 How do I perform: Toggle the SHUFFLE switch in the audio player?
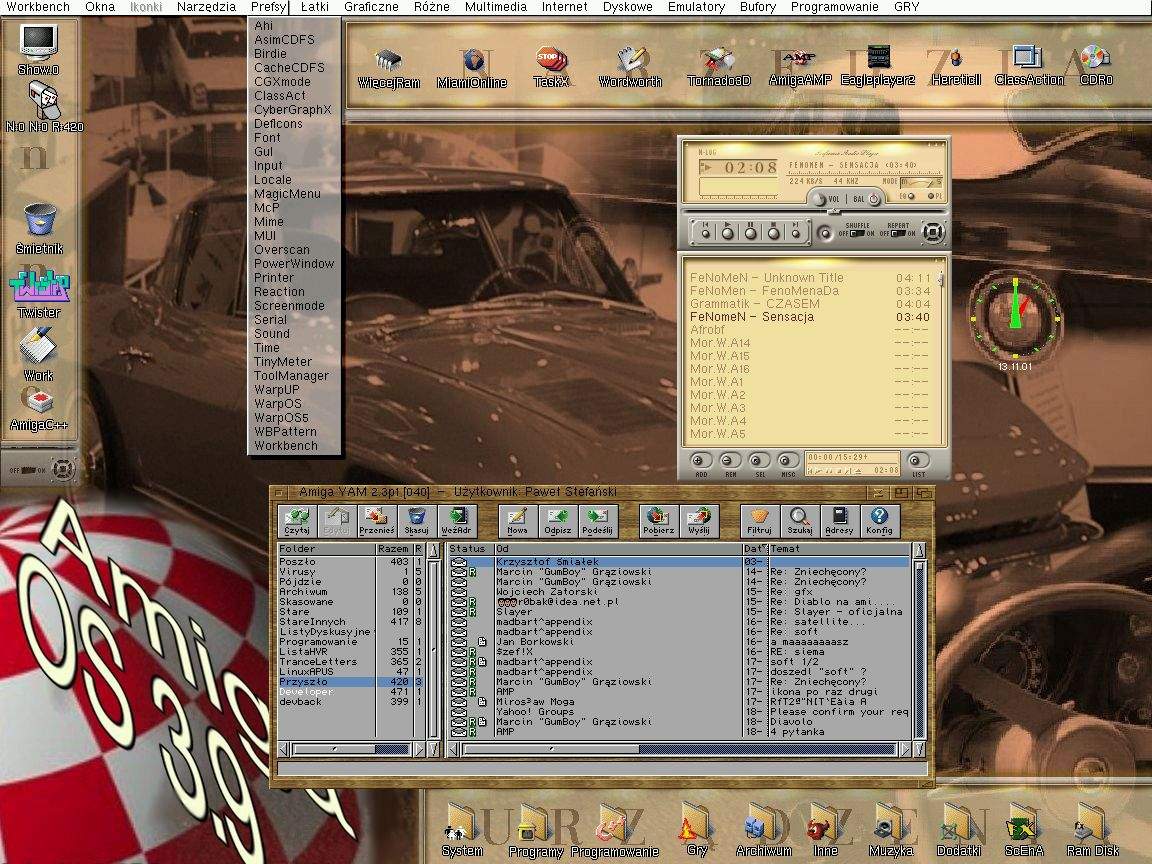click(857, 234)
